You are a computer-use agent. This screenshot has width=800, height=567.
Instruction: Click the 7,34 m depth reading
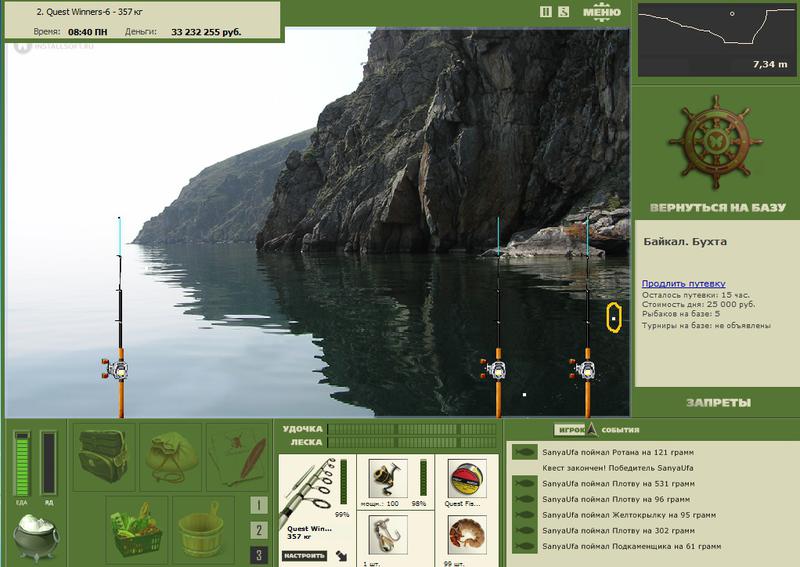(x=770, y=64)
